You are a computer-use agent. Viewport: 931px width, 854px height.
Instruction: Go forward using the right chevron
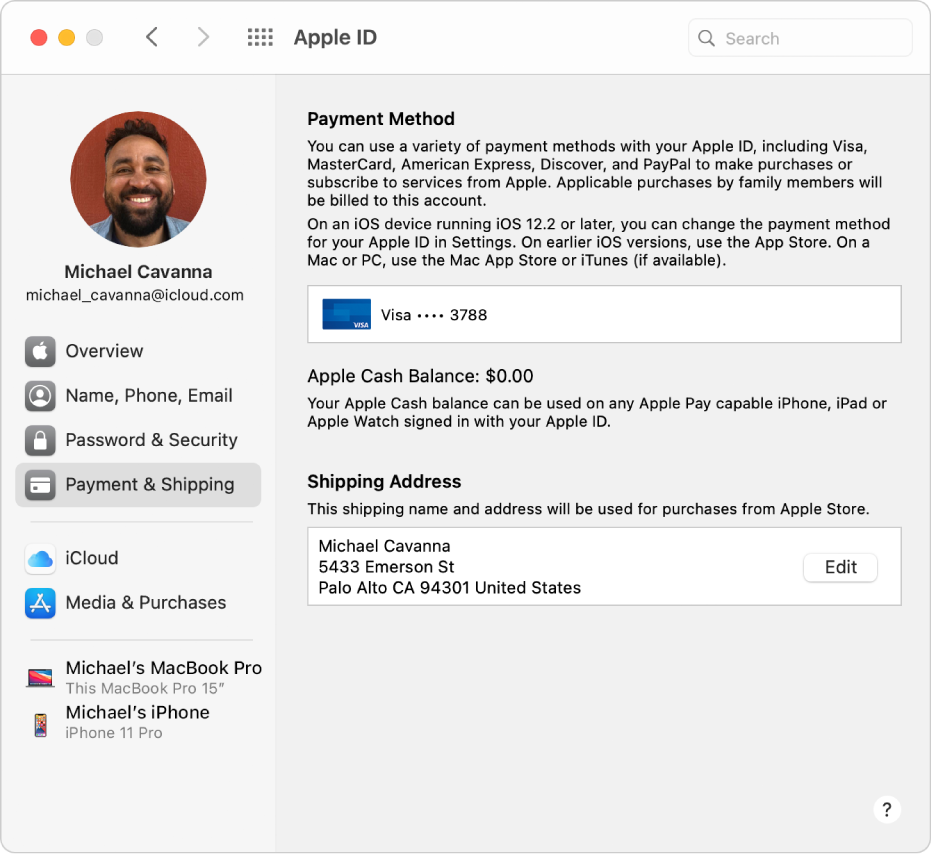203,38
